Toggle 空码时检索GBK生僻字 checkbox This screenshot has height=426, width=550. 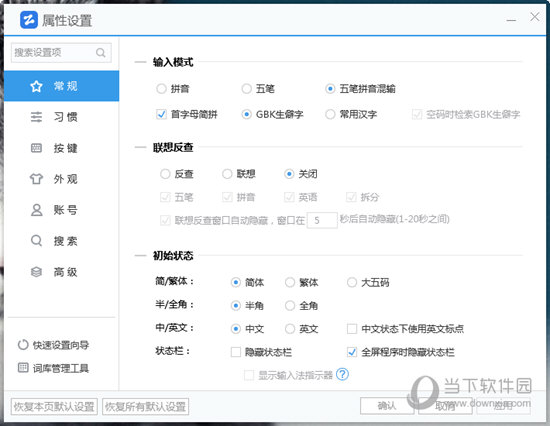pyautogui.click(x=417, y=114)
